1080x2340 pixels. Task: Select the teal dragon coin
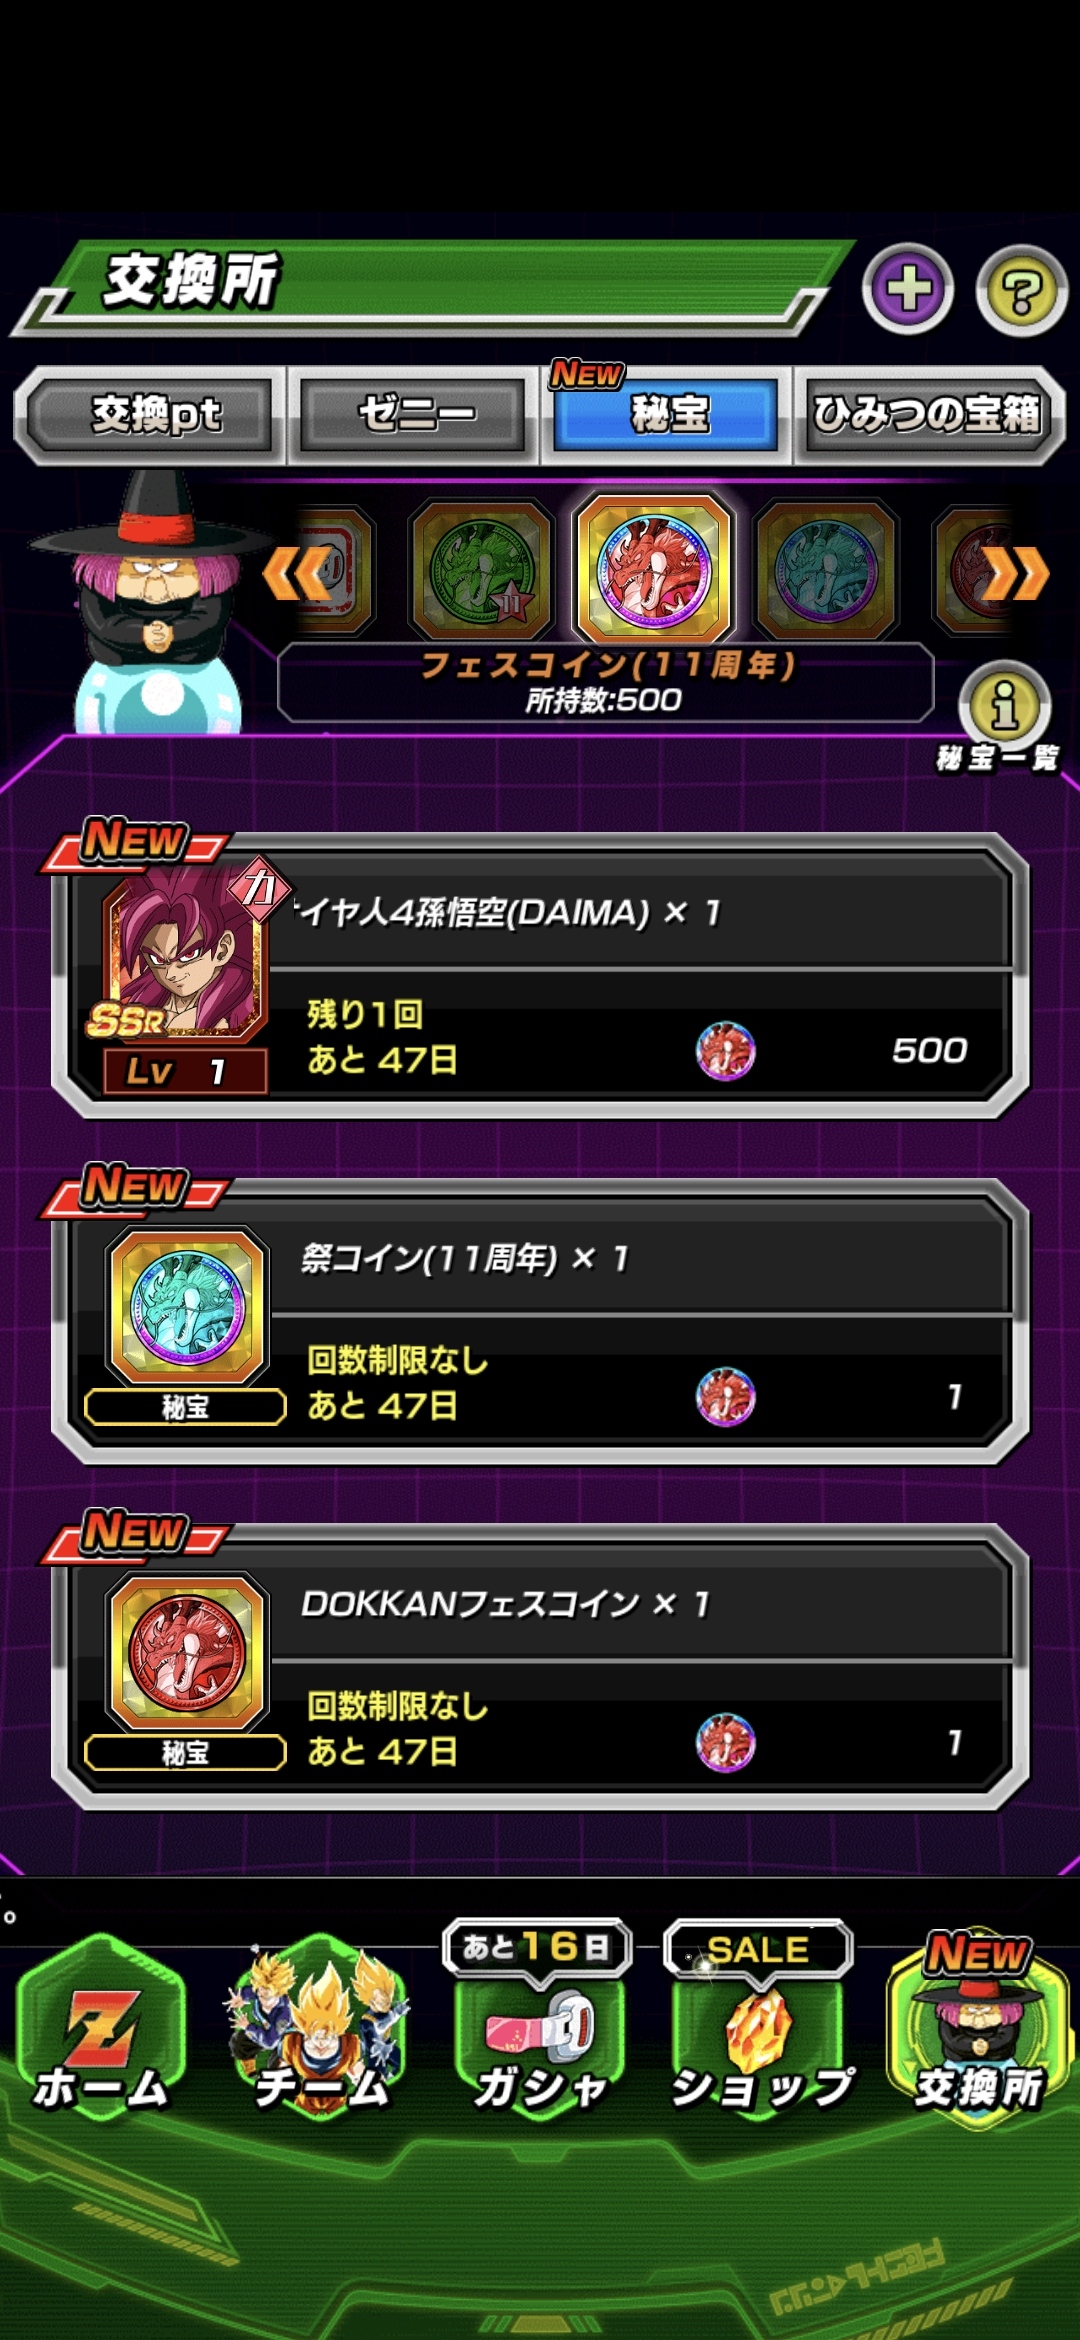click(x=826, y=571)
